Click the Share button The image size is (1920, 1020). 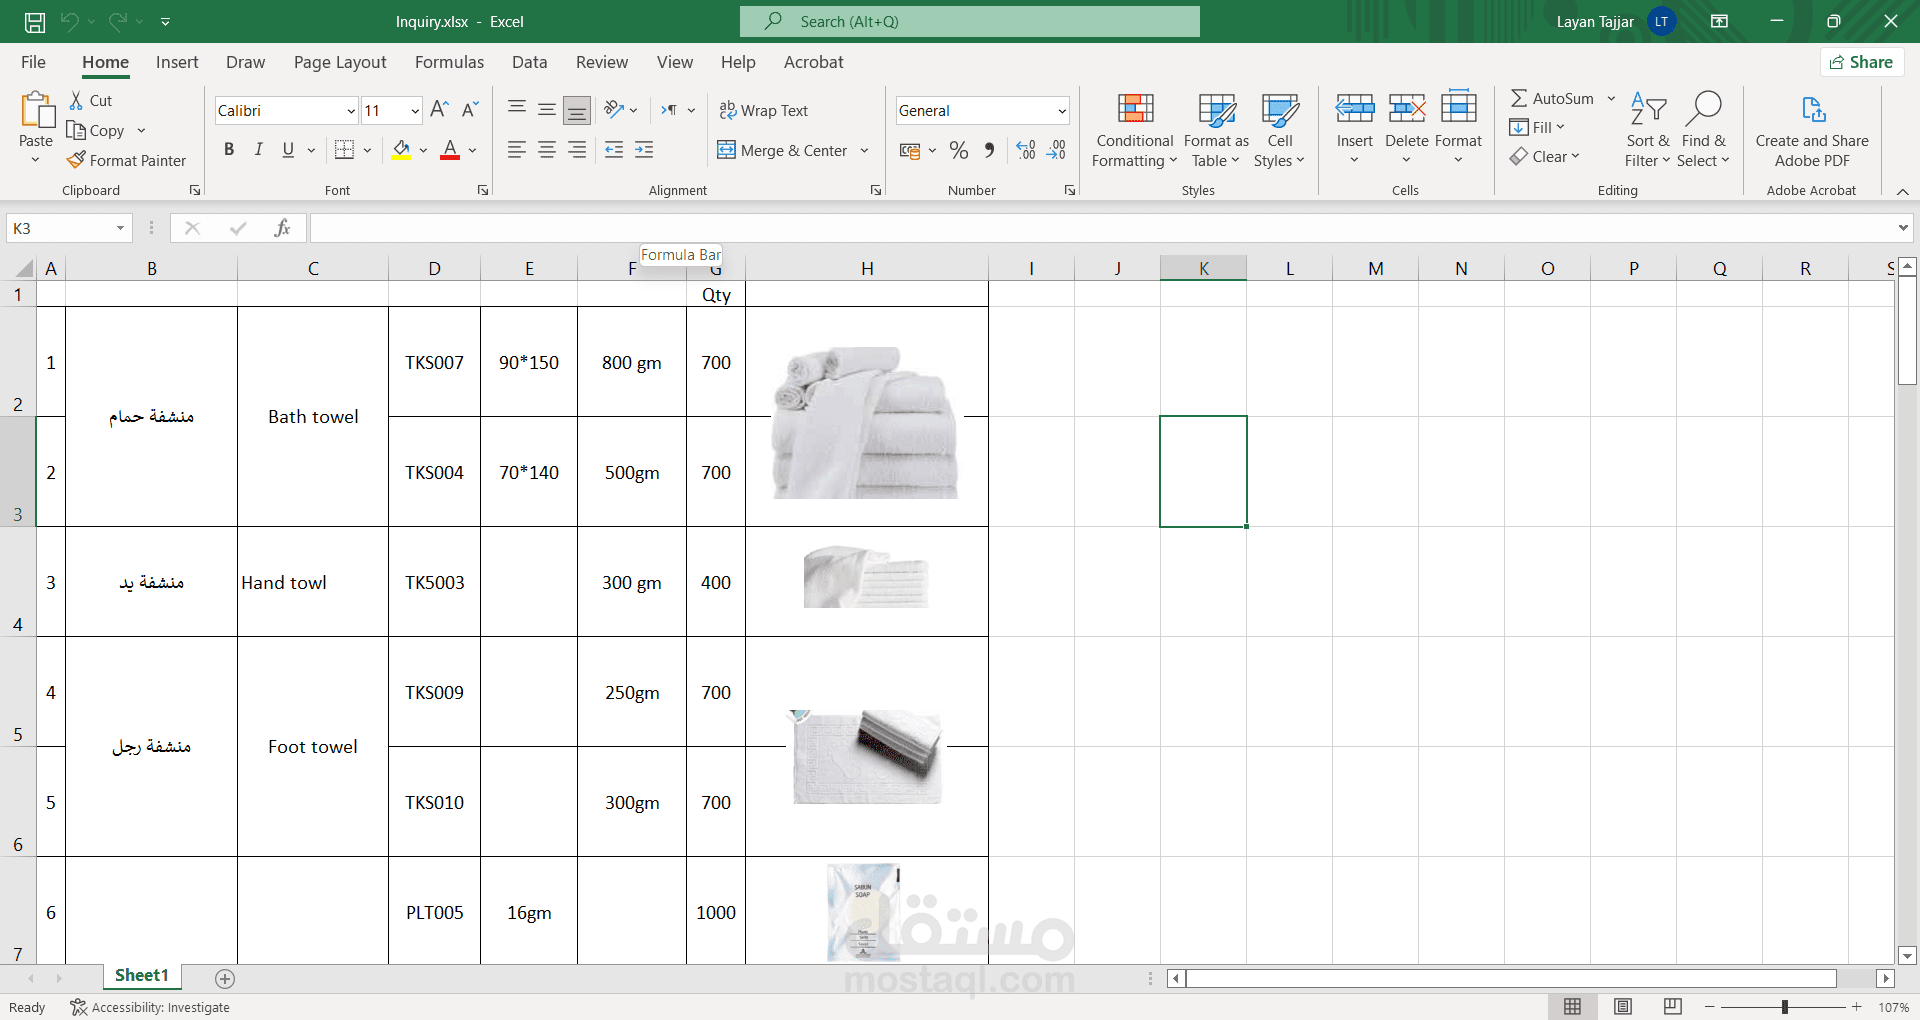click(1861, 62)
